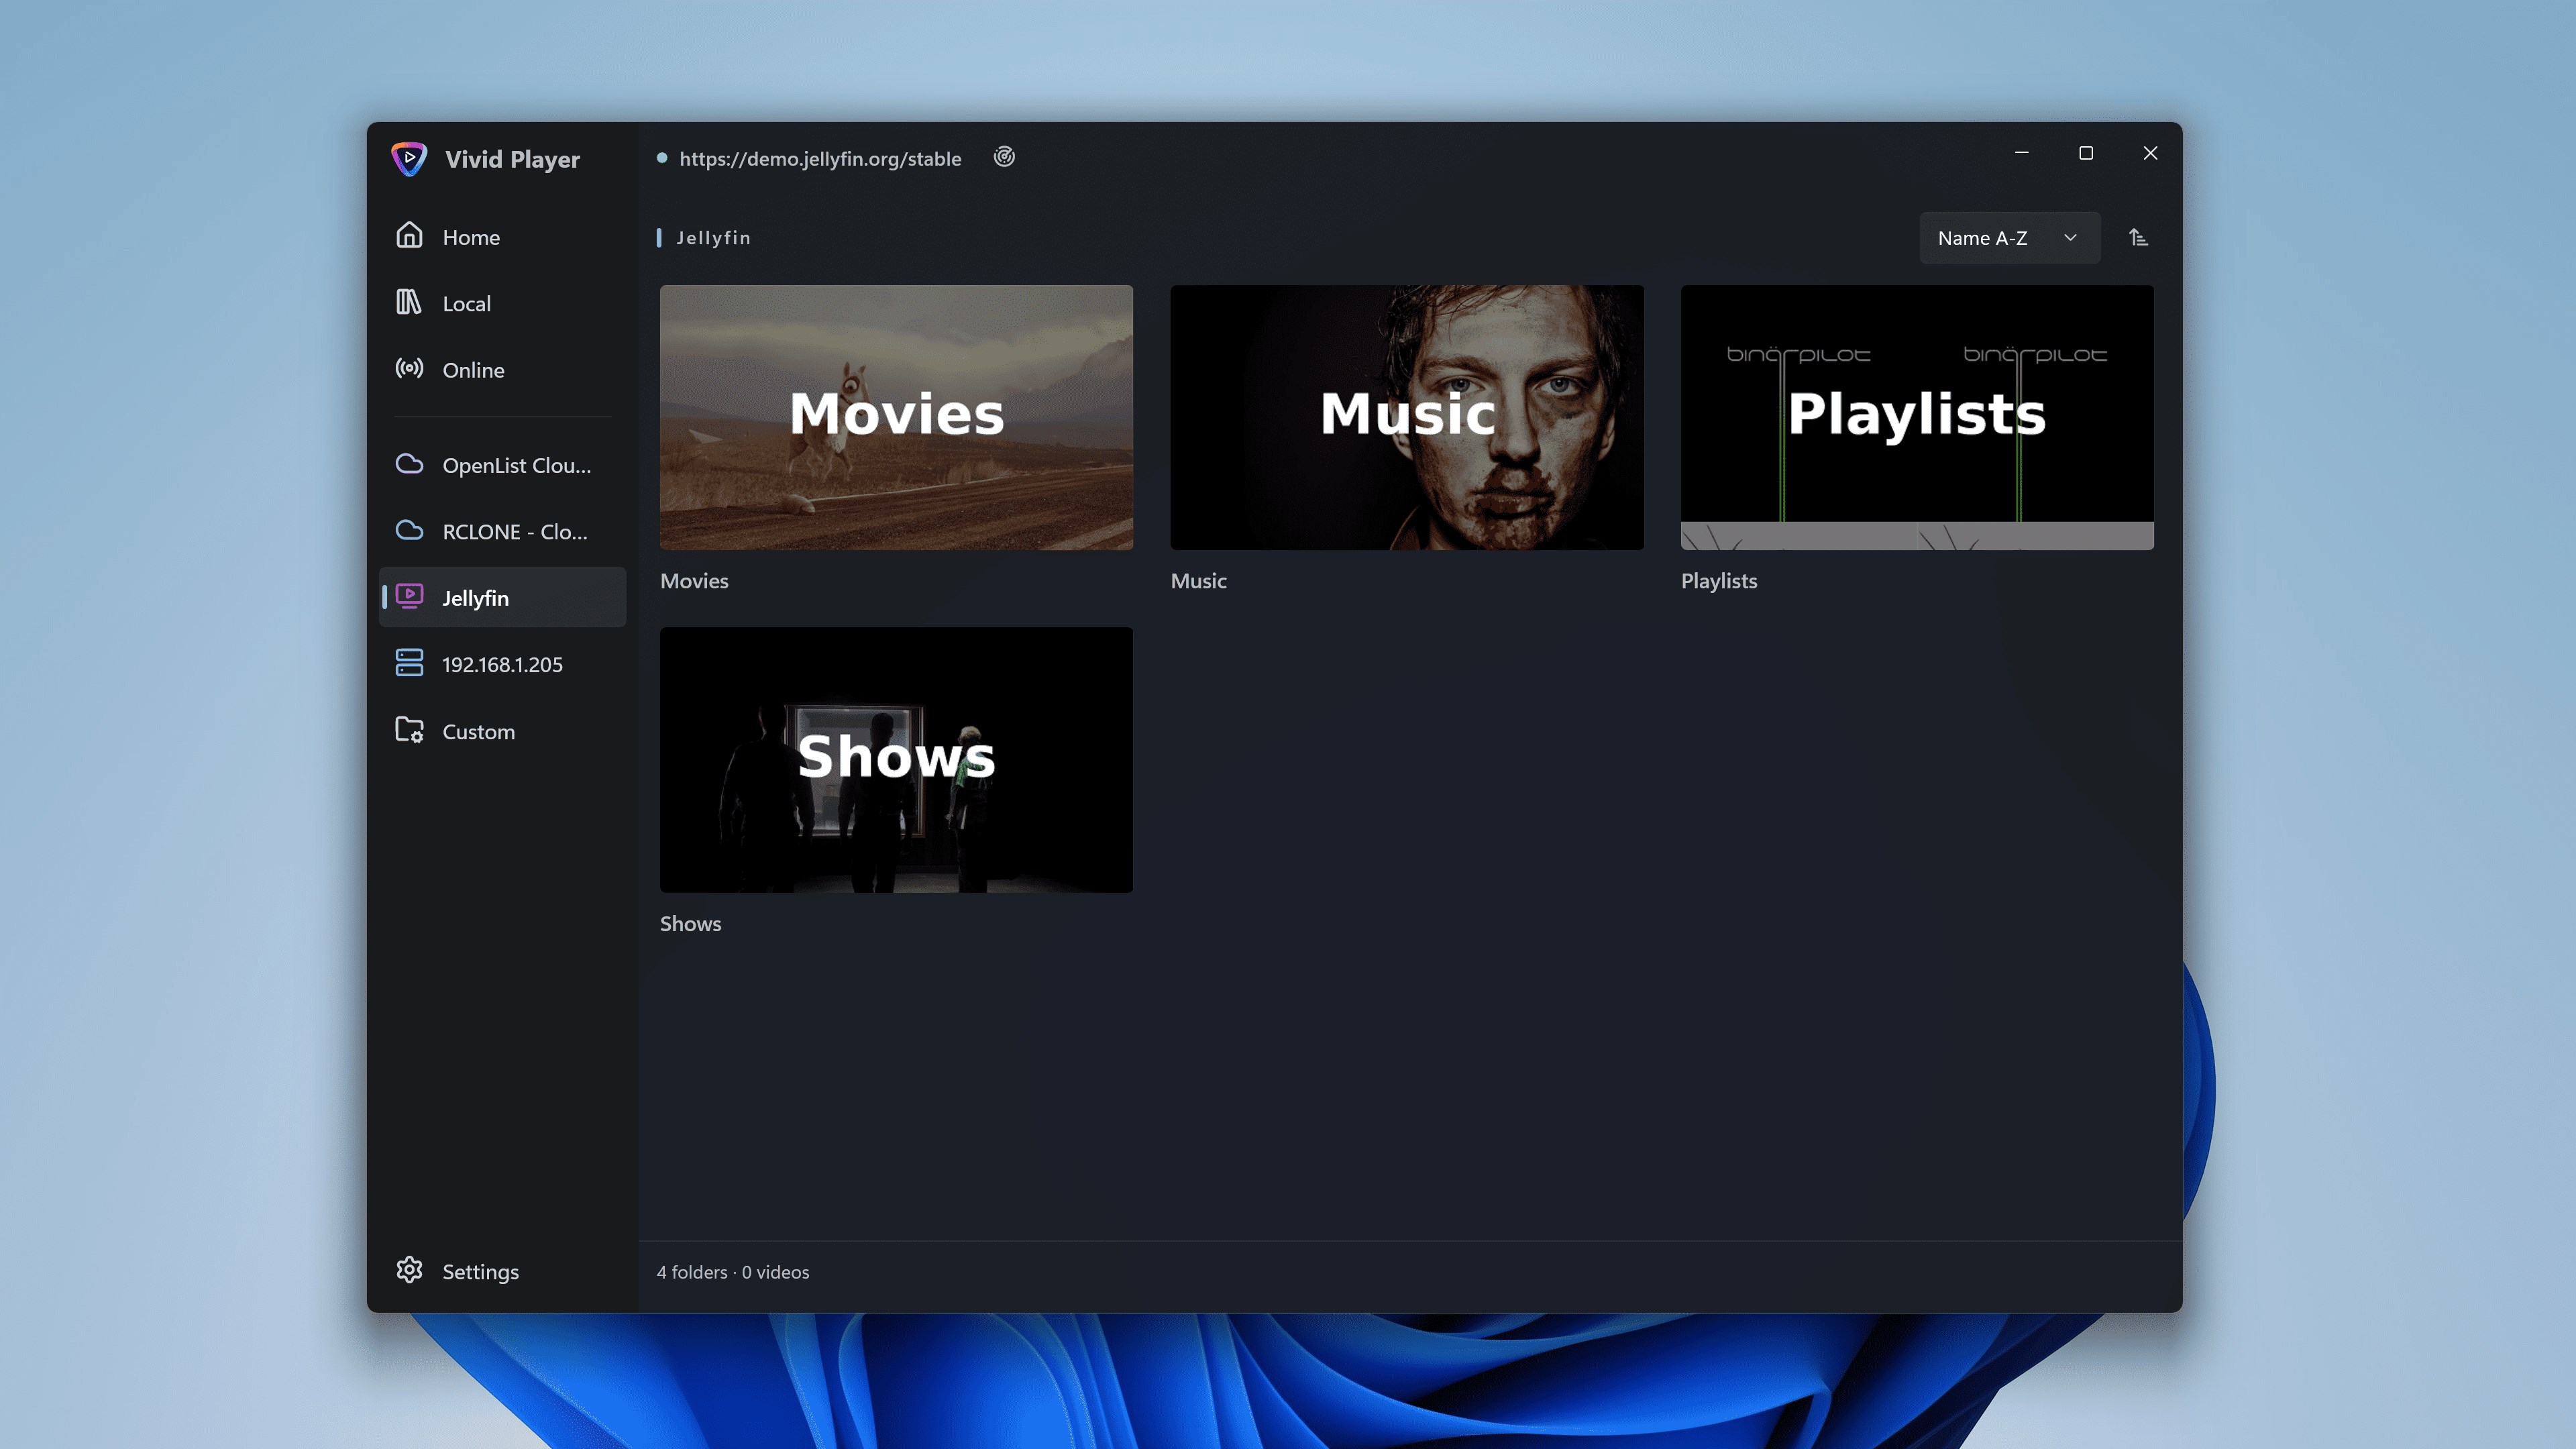Click the Local library books icon
Screen dimensions: 2576x1449
pos(409,302)
